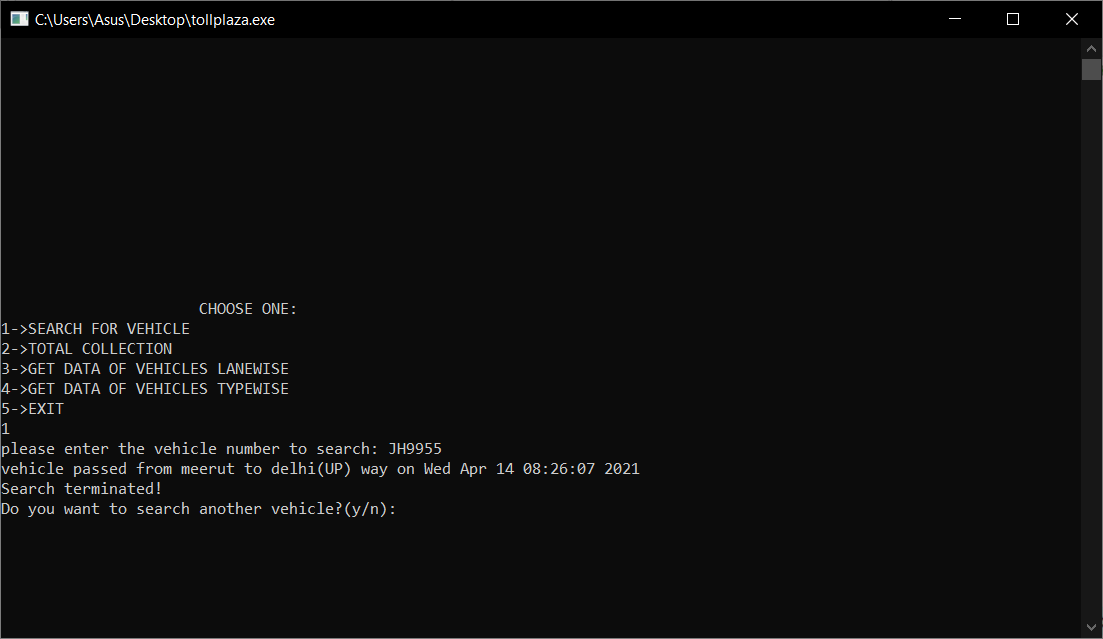Click GET DATA OF VEHICLES LANEWISE option
This screenshot has width=1103, height=639.
pyautogui.click(x=145, y=368)
